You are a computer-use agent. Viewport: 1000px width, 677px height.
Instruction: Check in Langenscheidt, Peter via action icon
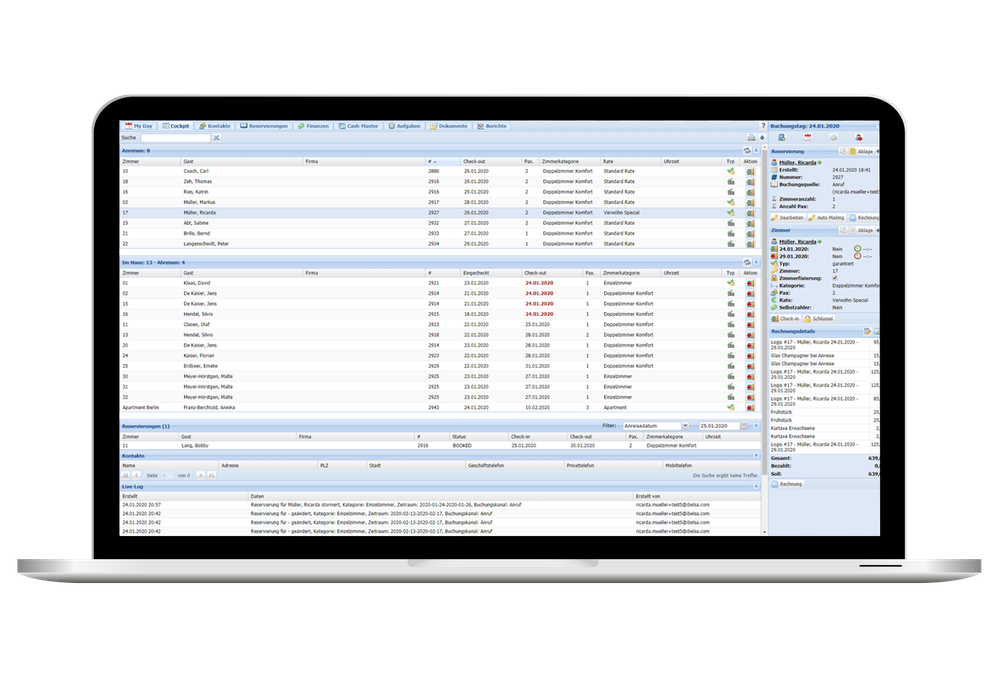click(x=751, y=244)
